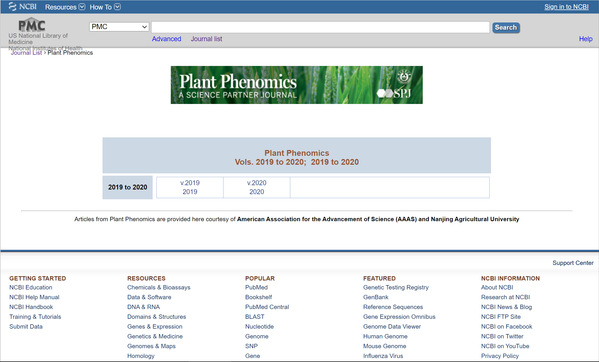Open the Help link
Viewport: 599px width, 362px height.
pos(585,39)
